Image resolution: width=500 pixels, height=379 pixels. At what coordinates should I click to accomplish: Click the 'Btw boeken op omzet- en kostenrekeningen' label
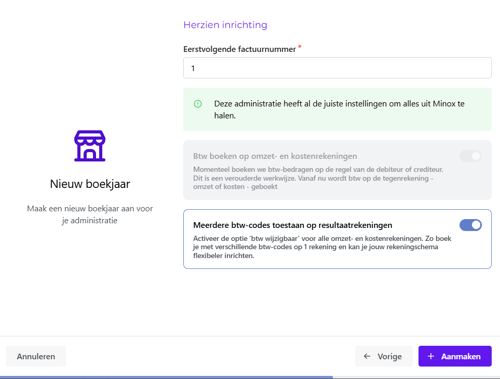tap(275, 156)
